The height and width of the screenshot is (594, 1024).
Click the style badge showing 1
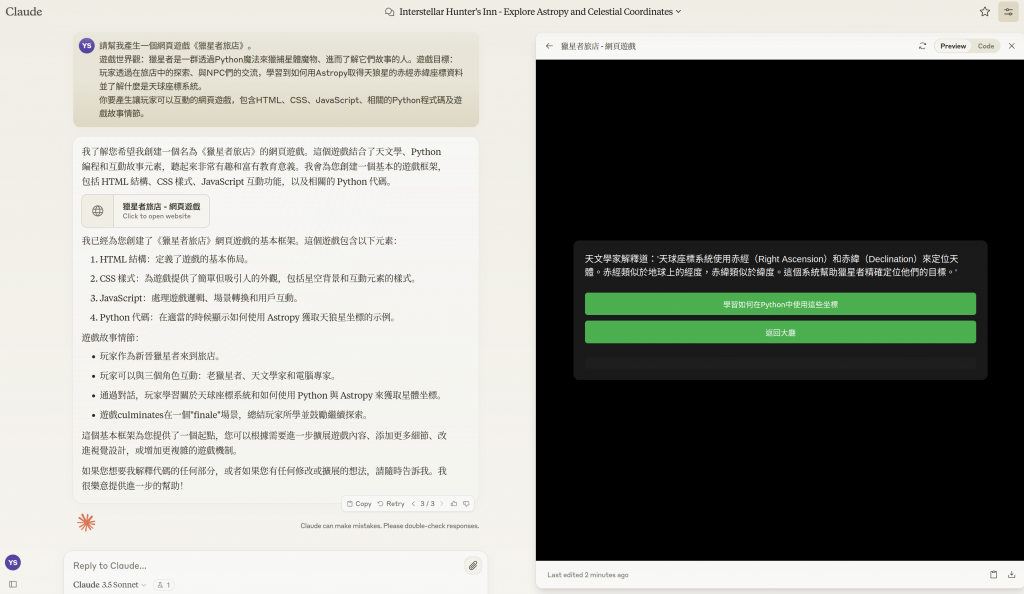pos(163,585)
